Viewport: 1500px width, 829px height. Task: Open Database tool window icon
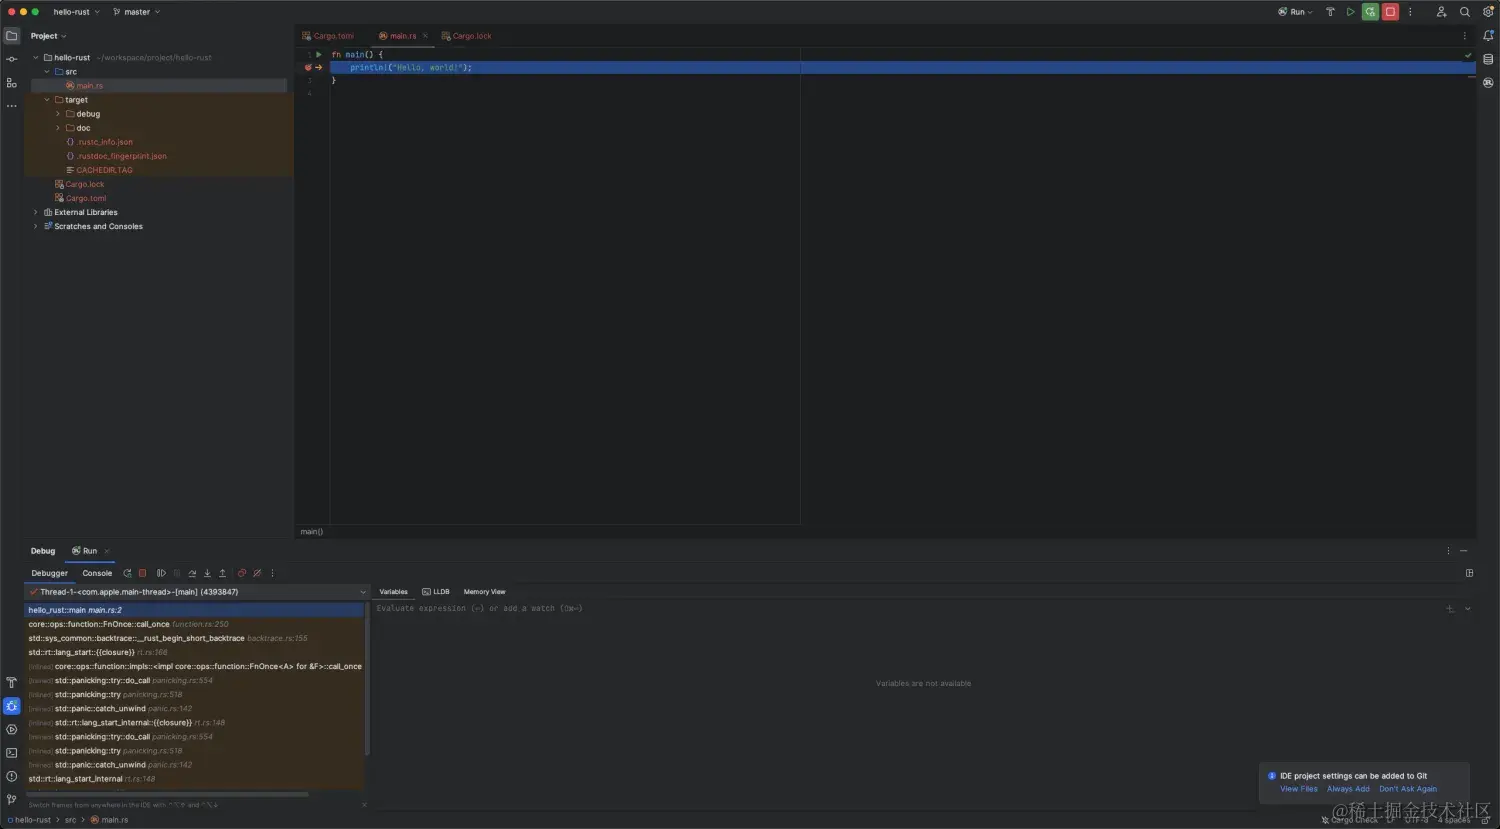pos(1488,60)
